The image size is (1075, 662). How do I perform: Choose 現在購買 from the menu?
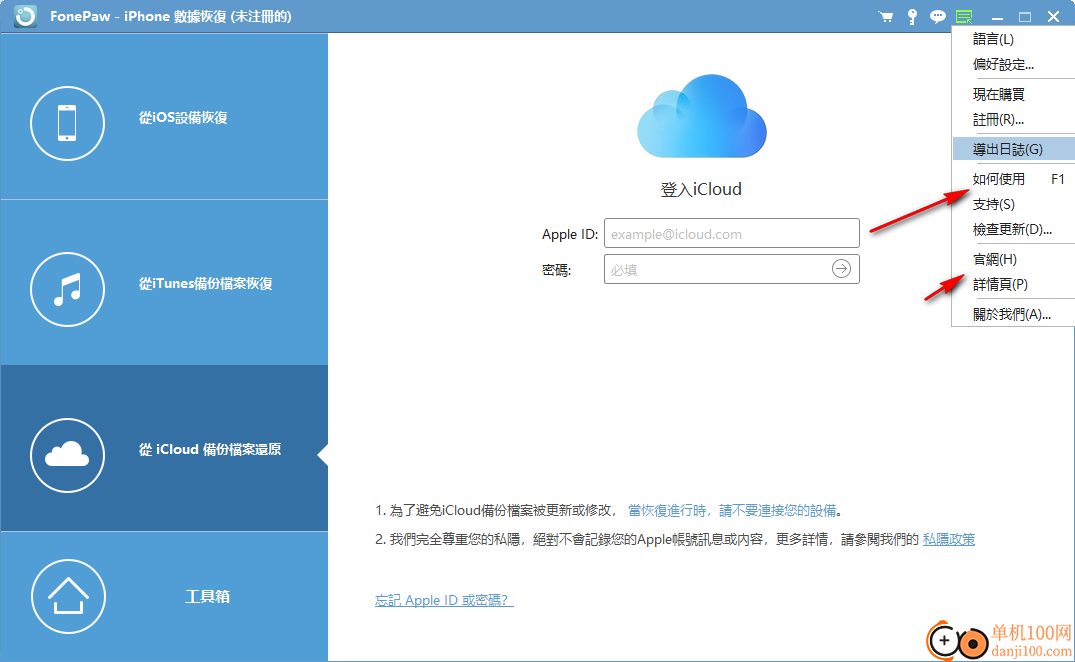coord(1013,94)
